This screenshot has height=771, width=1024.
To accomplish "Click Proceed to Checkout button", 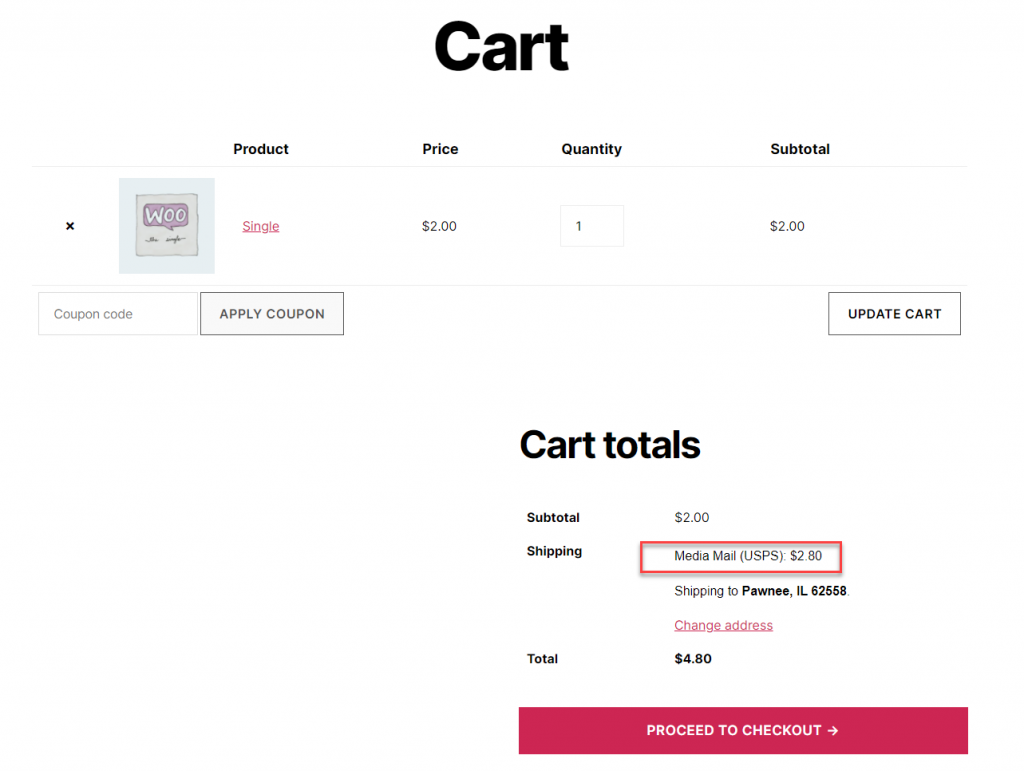I will (x=743, y=731).
